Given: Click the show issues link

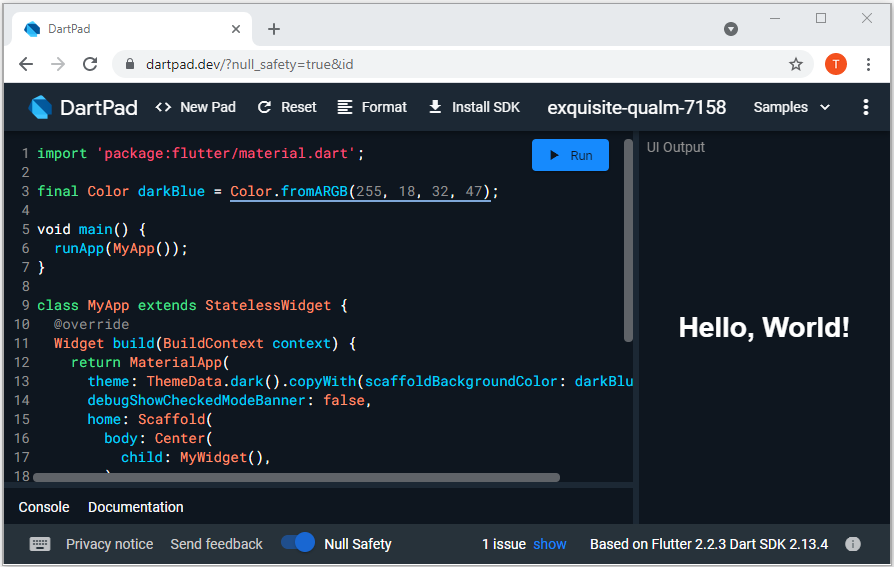Looking at the screenshot, I should (550, 544).
